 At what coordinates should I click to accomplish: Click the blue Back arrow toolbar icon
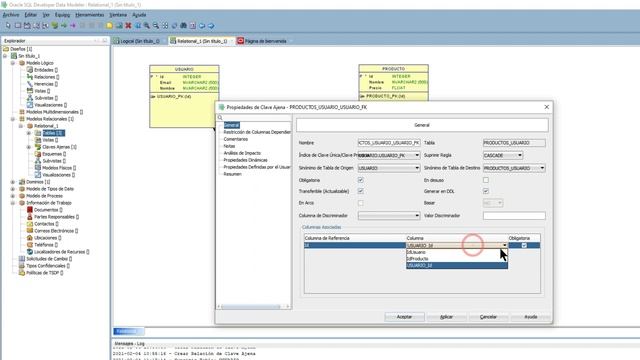pos(202,25)
